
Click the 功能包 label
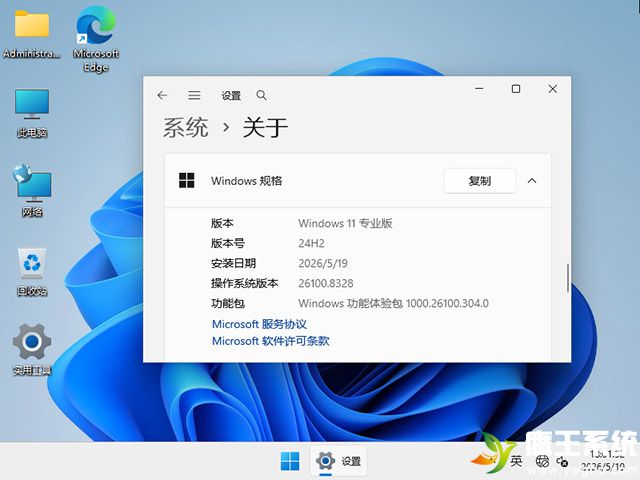228,303
